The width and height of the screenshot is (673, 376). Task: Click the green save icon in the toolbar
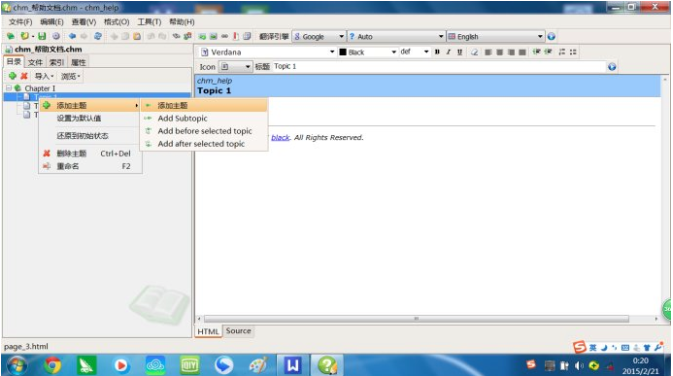[x=42, y=36]
